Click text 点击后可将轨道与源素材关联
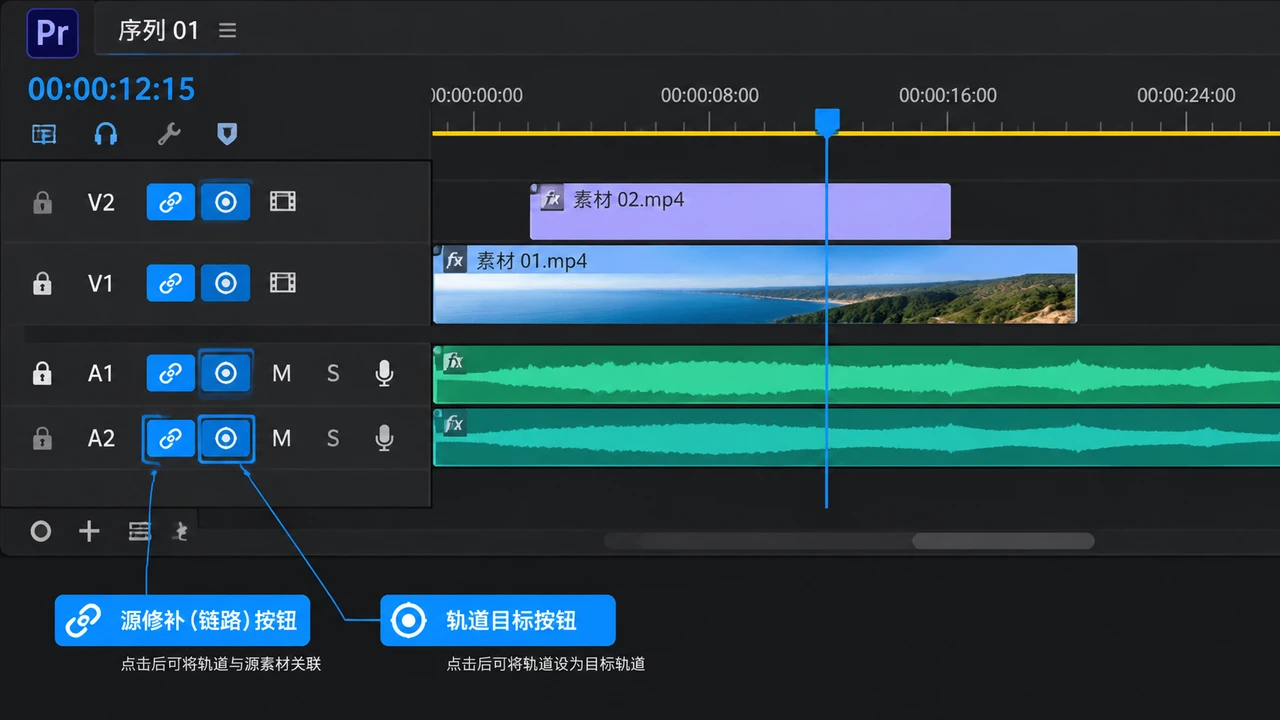Viewport: 1280px width, 720px height. click(x=221, y=664)
